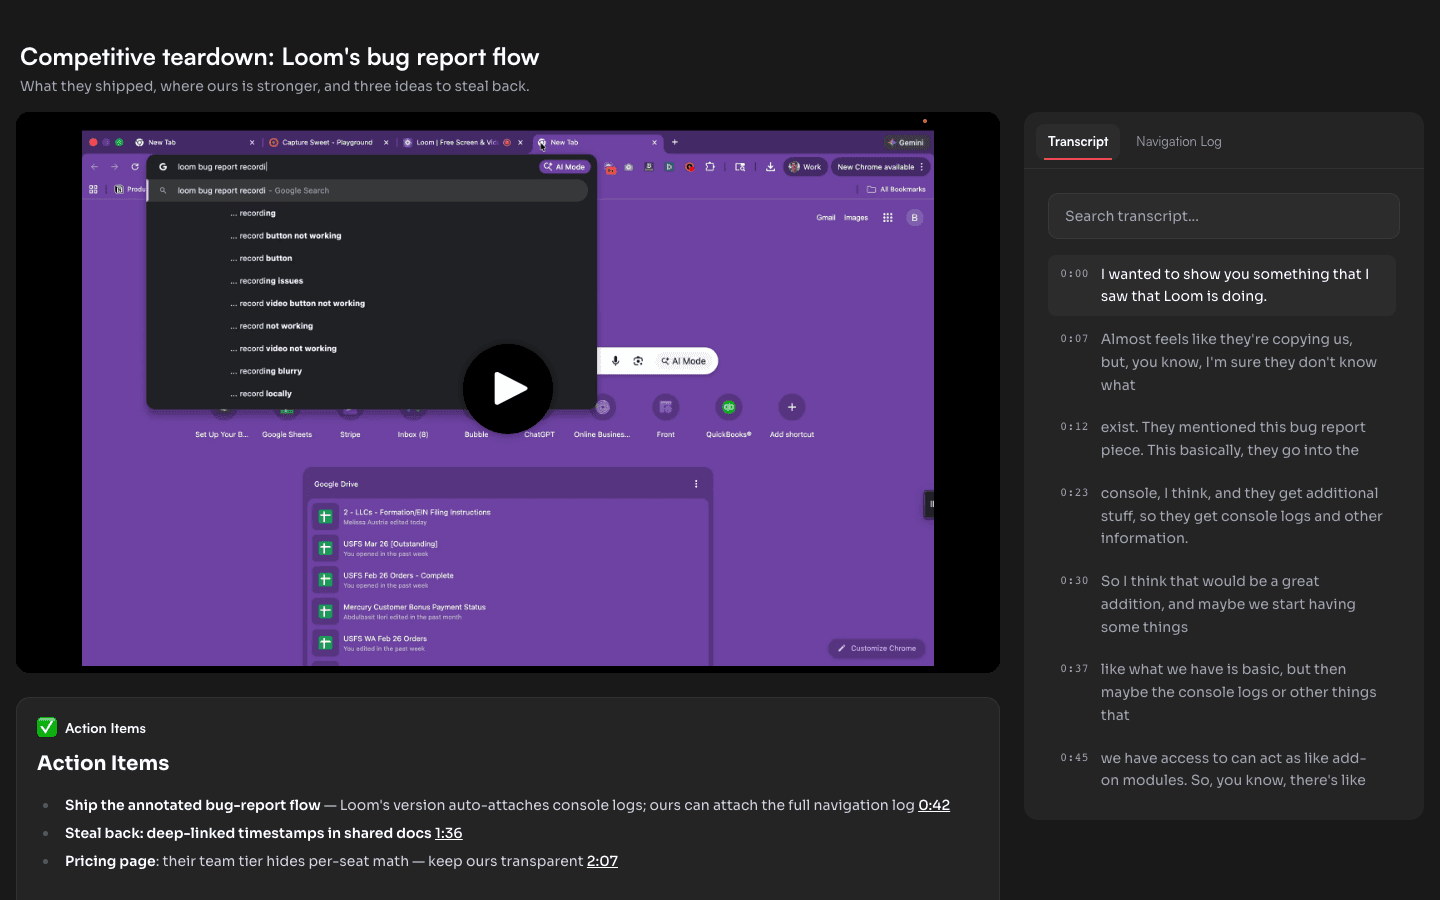
Task: Click the green Action Items checkmark icon
Action: [x=47, y=727]
